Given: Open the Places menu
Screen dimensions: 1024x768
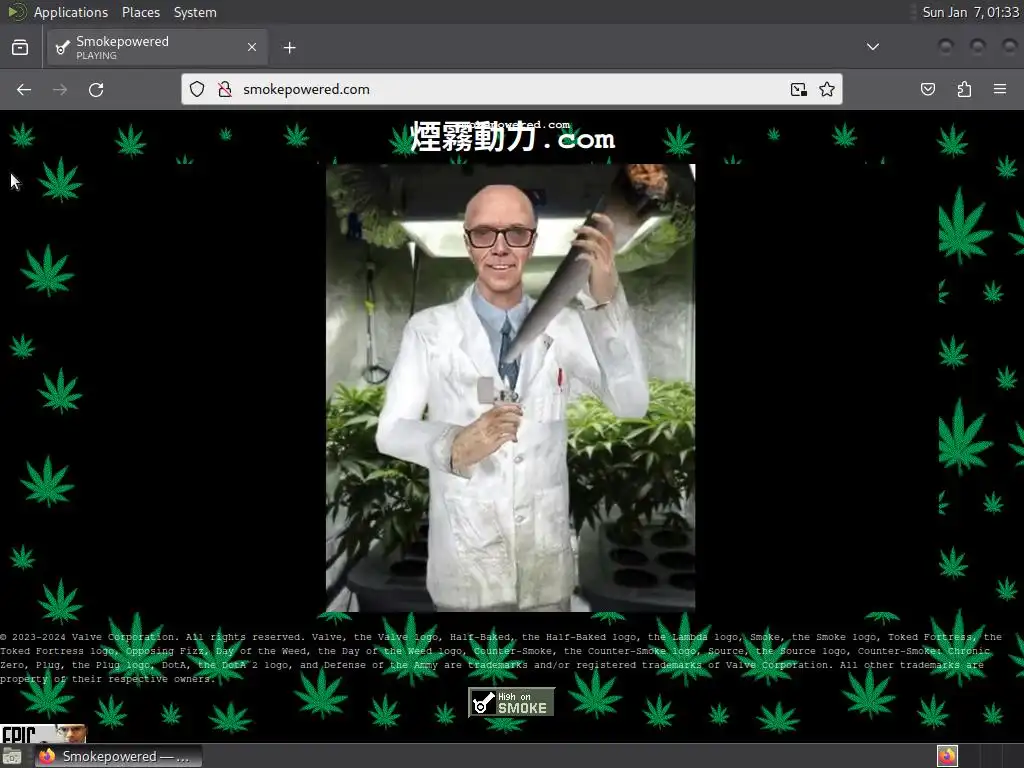Looking at the screenshot, I should (140, 12).
